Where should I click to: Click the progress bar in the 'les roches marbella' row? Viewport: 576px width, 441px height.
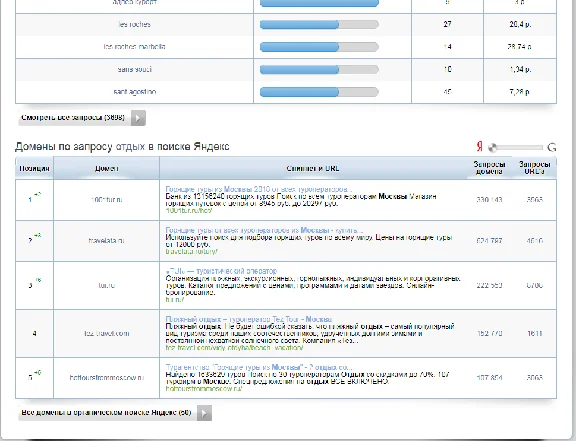point(319,47)
